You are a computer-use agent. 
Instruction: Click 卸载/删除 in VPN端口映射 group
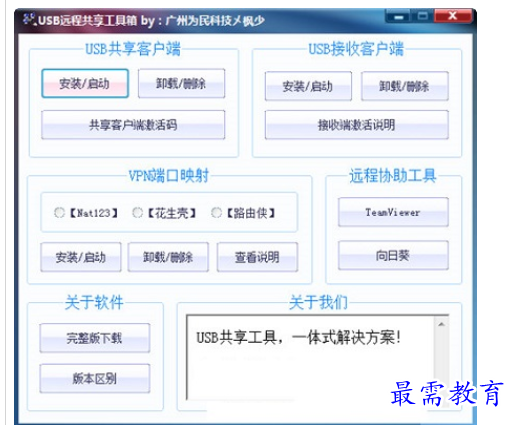(x=168, y=257)
